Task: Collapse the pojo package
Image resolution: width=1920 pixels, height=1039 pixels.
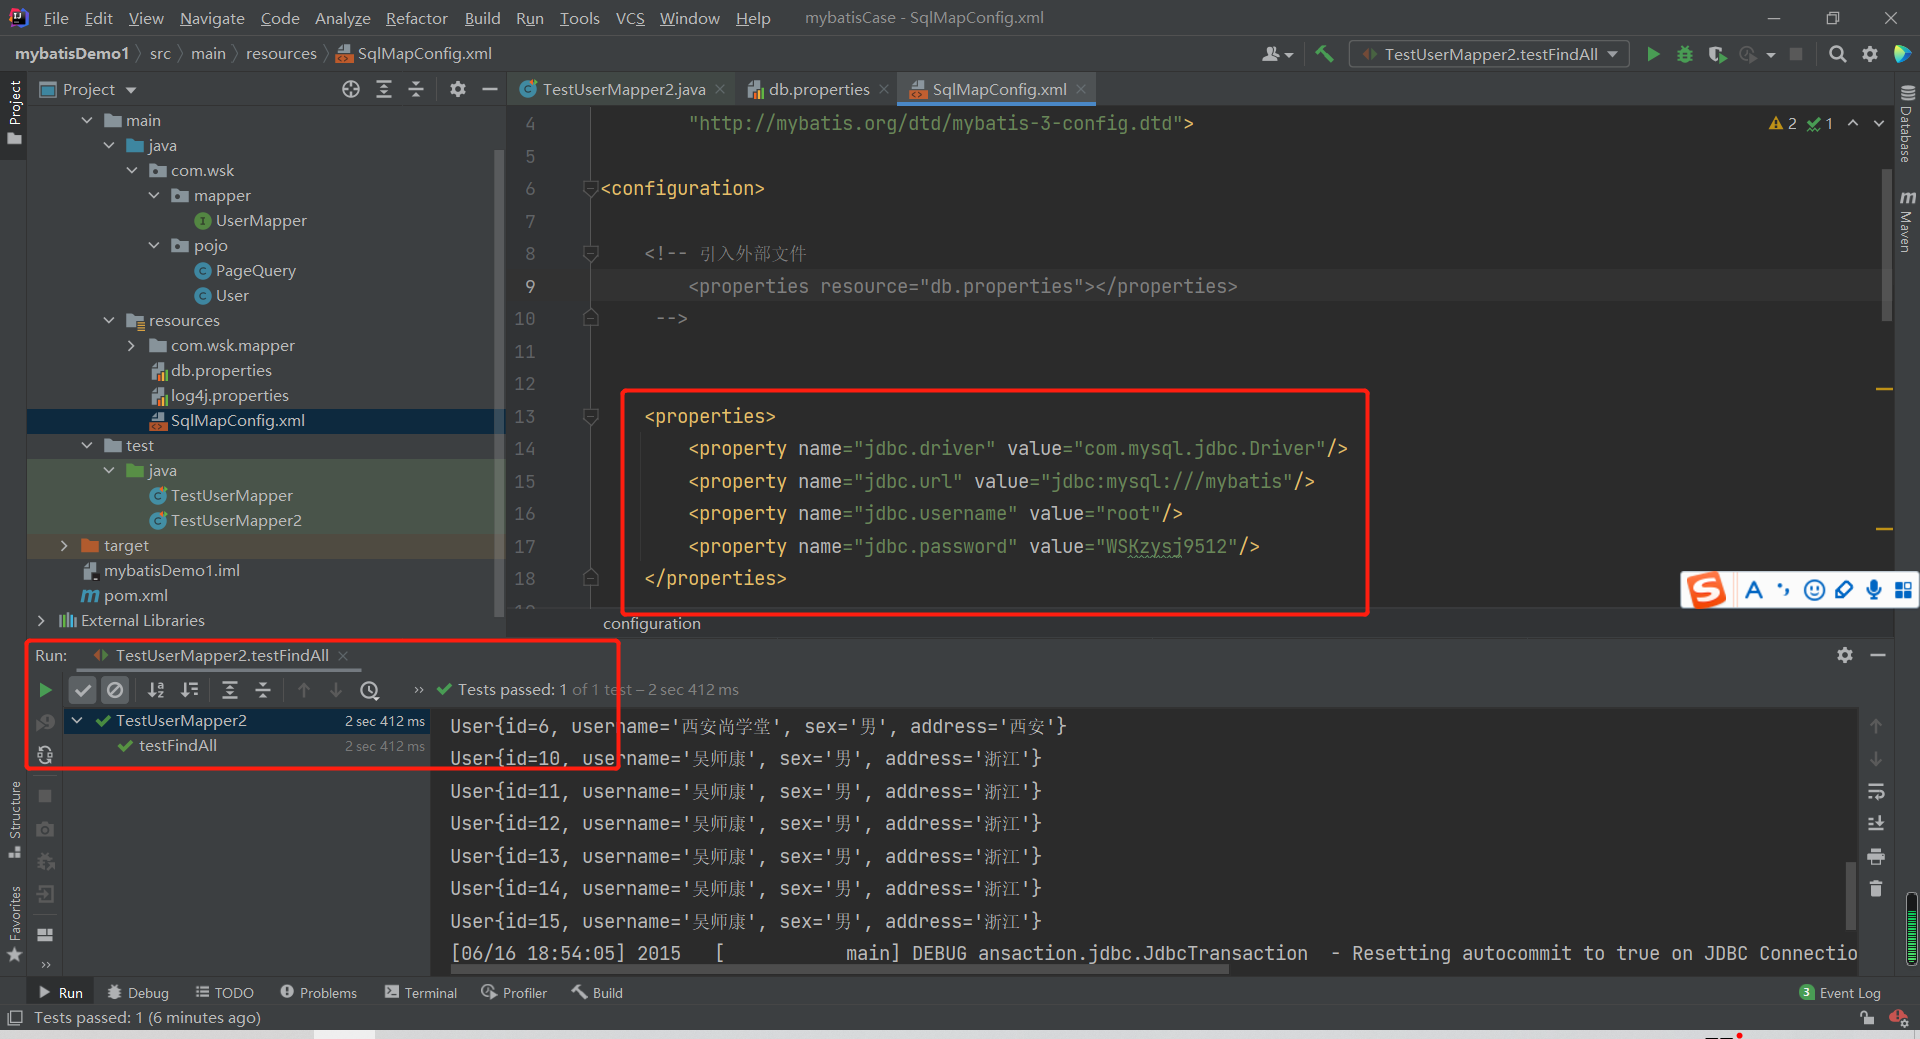Action: pyautogui.click(x=154, y=245)
